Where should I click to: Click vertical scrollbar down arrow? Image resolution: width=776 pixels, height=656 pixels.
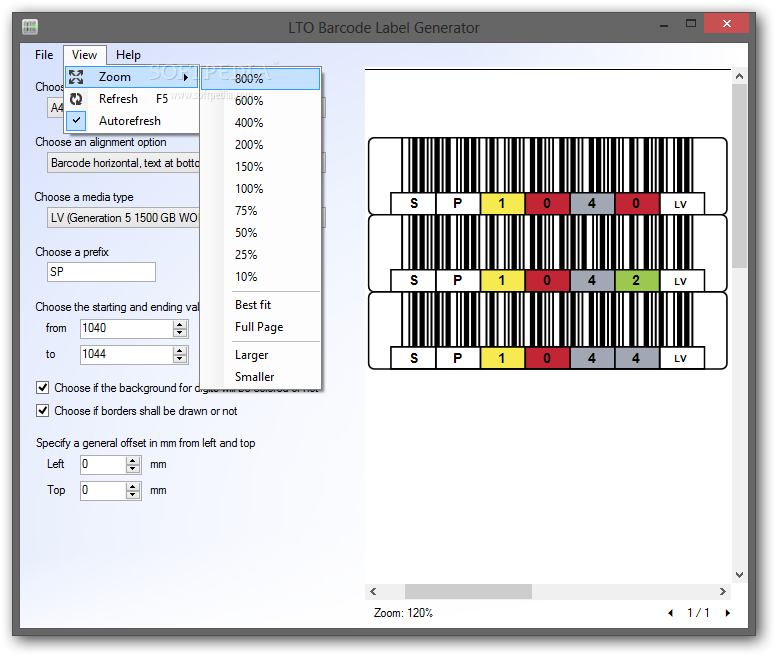tap(739, 575)
